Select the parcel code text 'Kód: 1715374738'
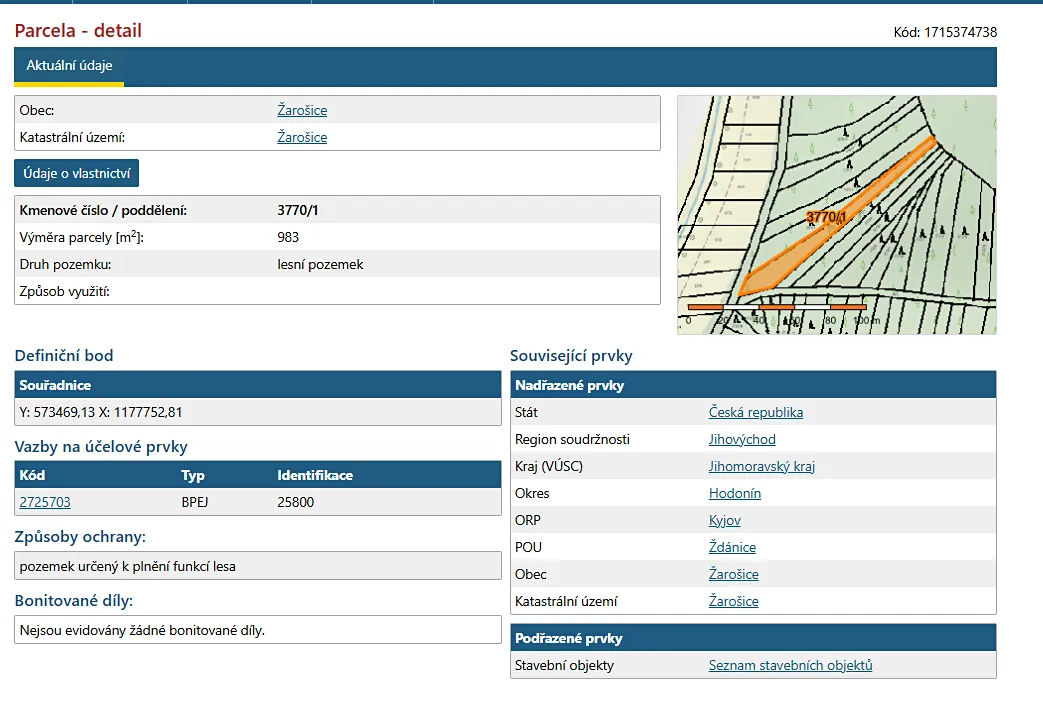Screen dimensions: 1043x709 point(945,32)
